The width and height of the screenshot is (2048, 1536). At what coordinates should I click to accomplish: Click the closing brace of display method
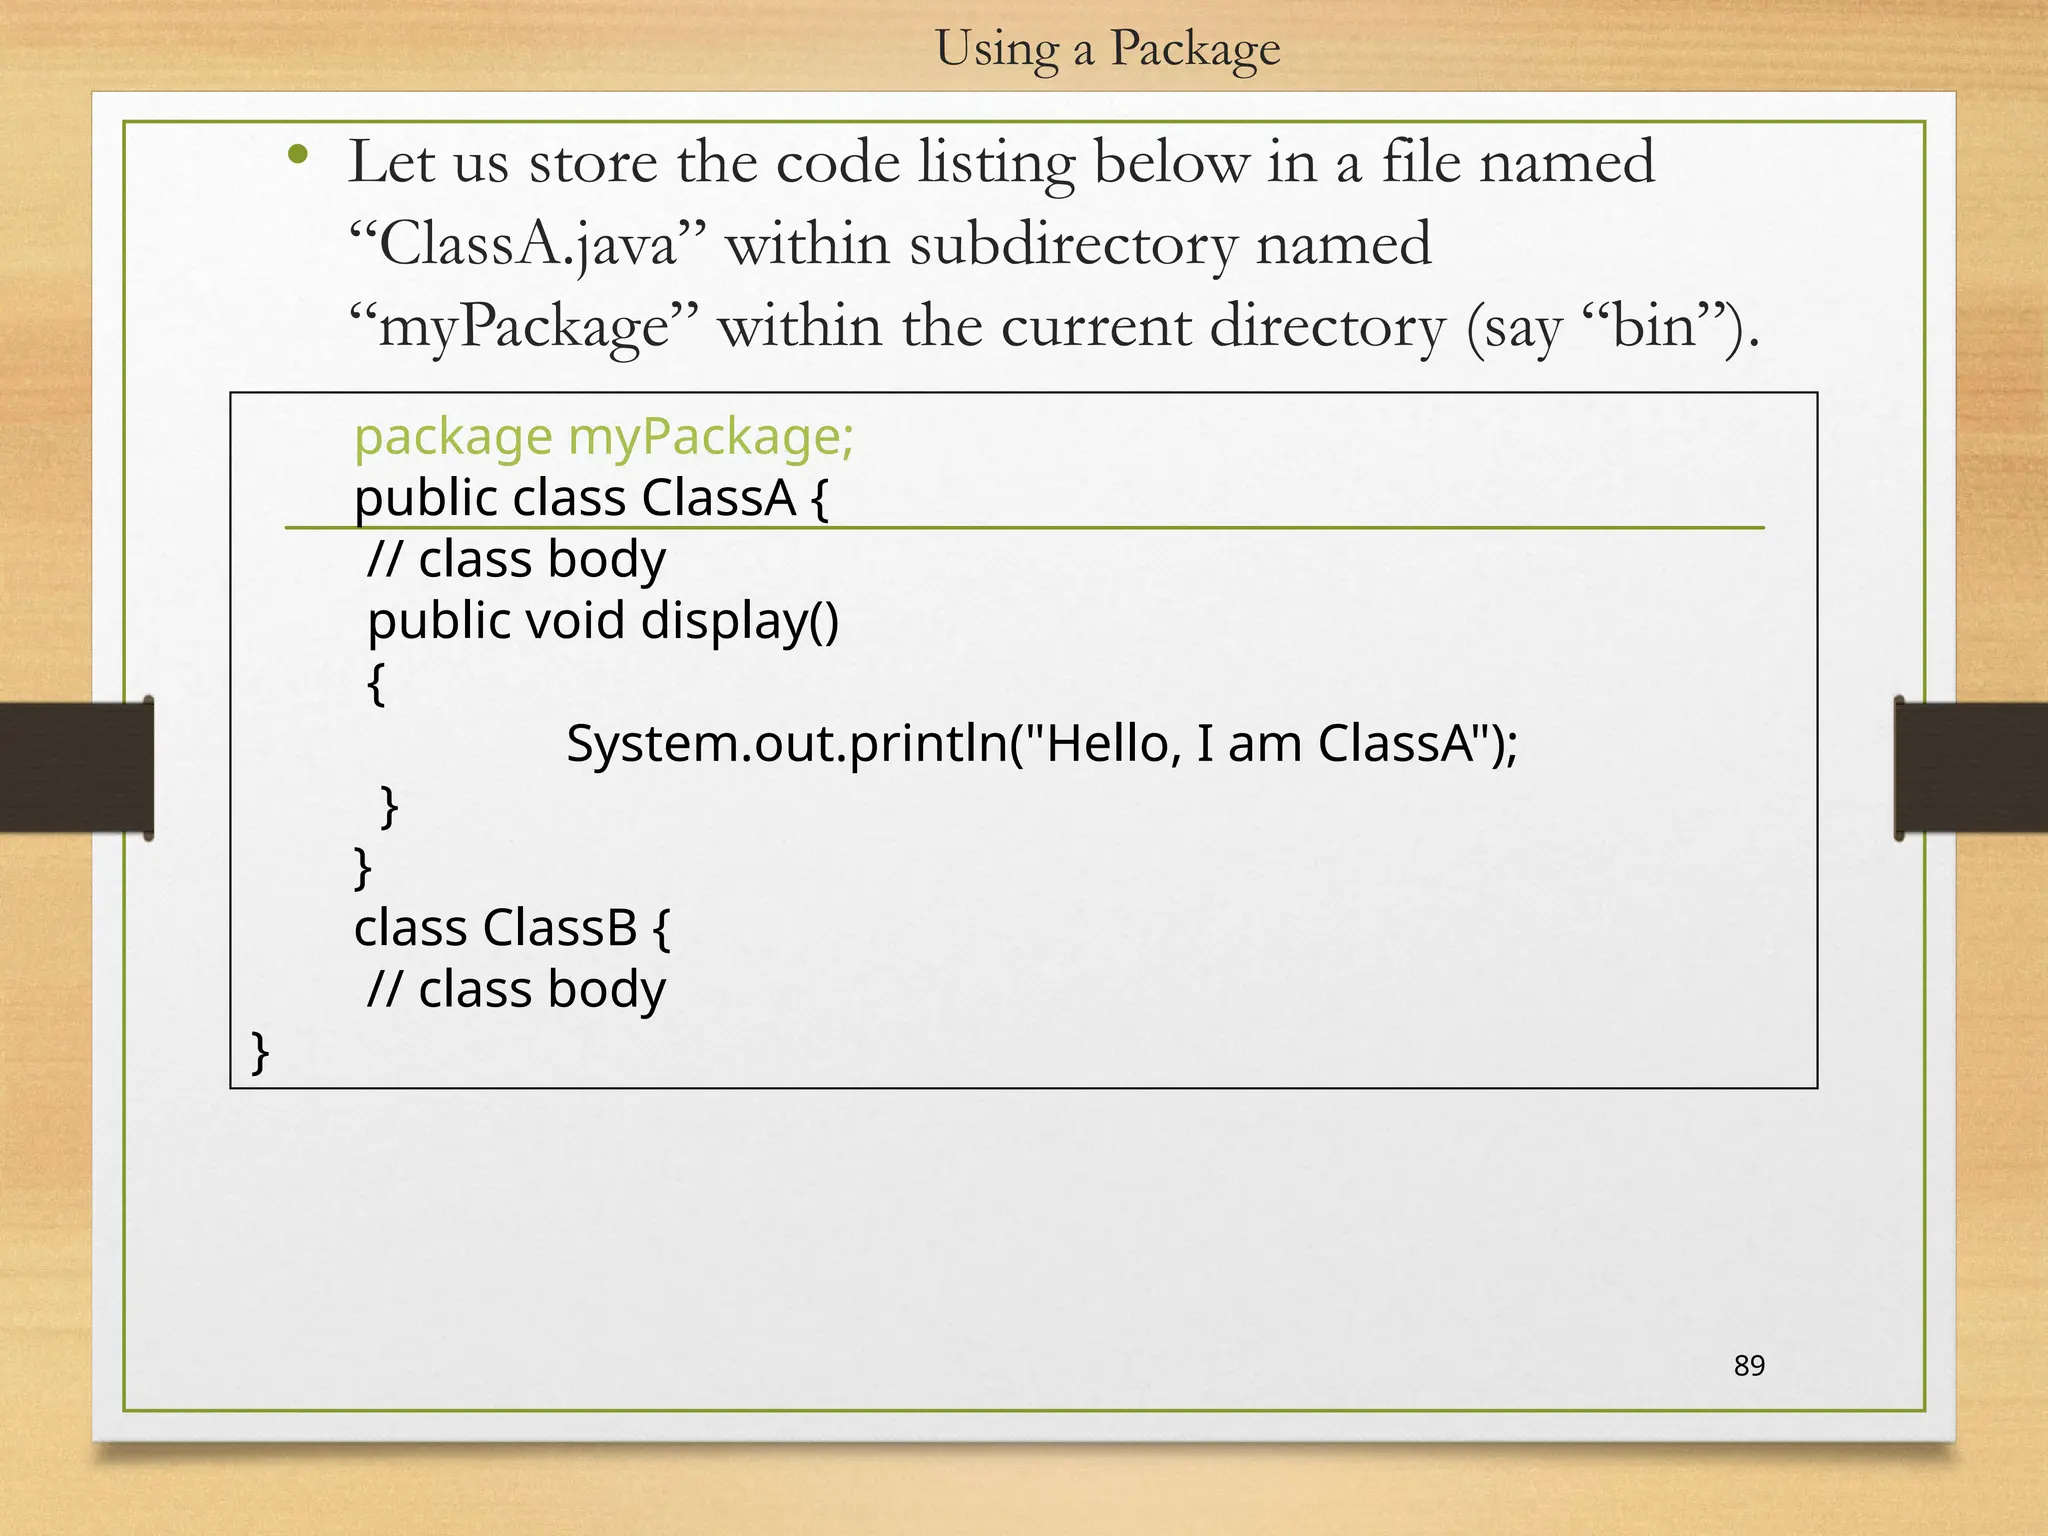coord(390,806)
